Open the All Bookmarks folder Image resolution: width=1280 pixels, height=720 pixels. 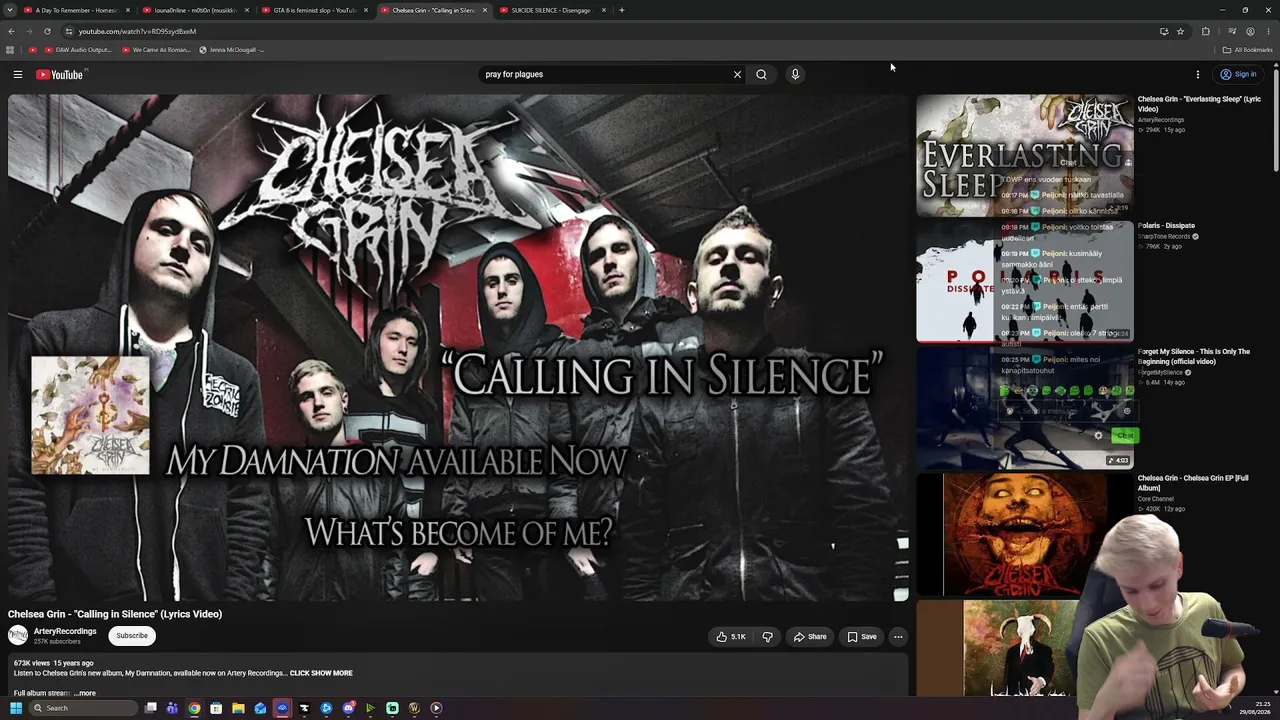point(1247,49)
